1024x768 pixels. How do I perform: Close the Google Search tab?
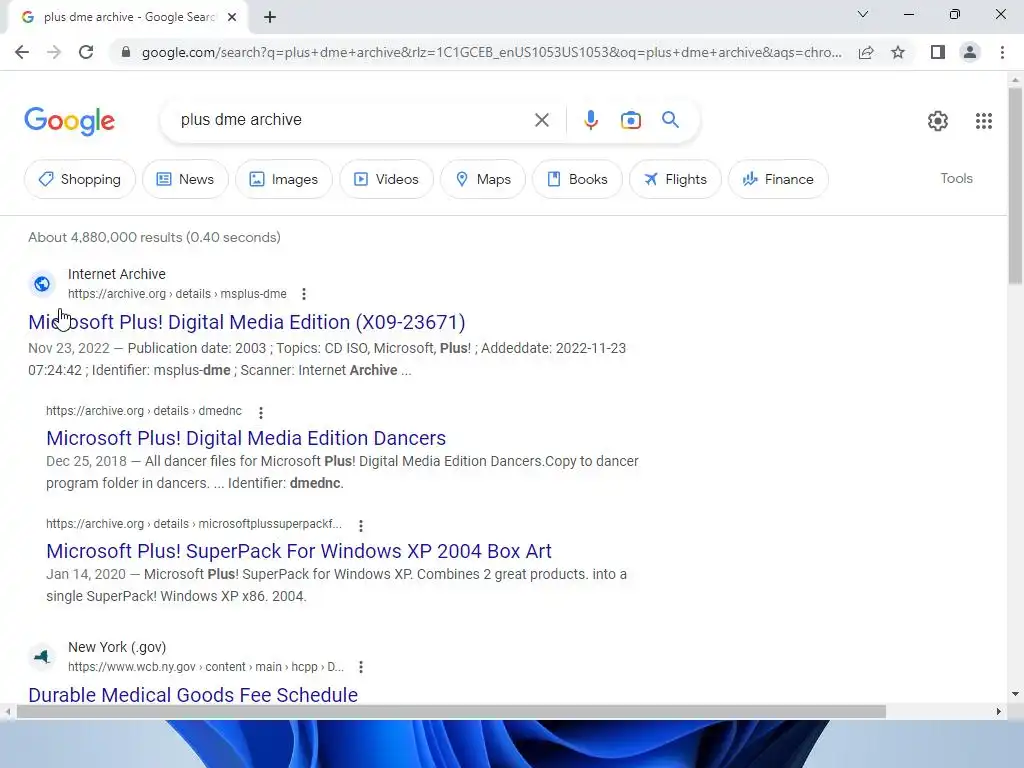232,17
